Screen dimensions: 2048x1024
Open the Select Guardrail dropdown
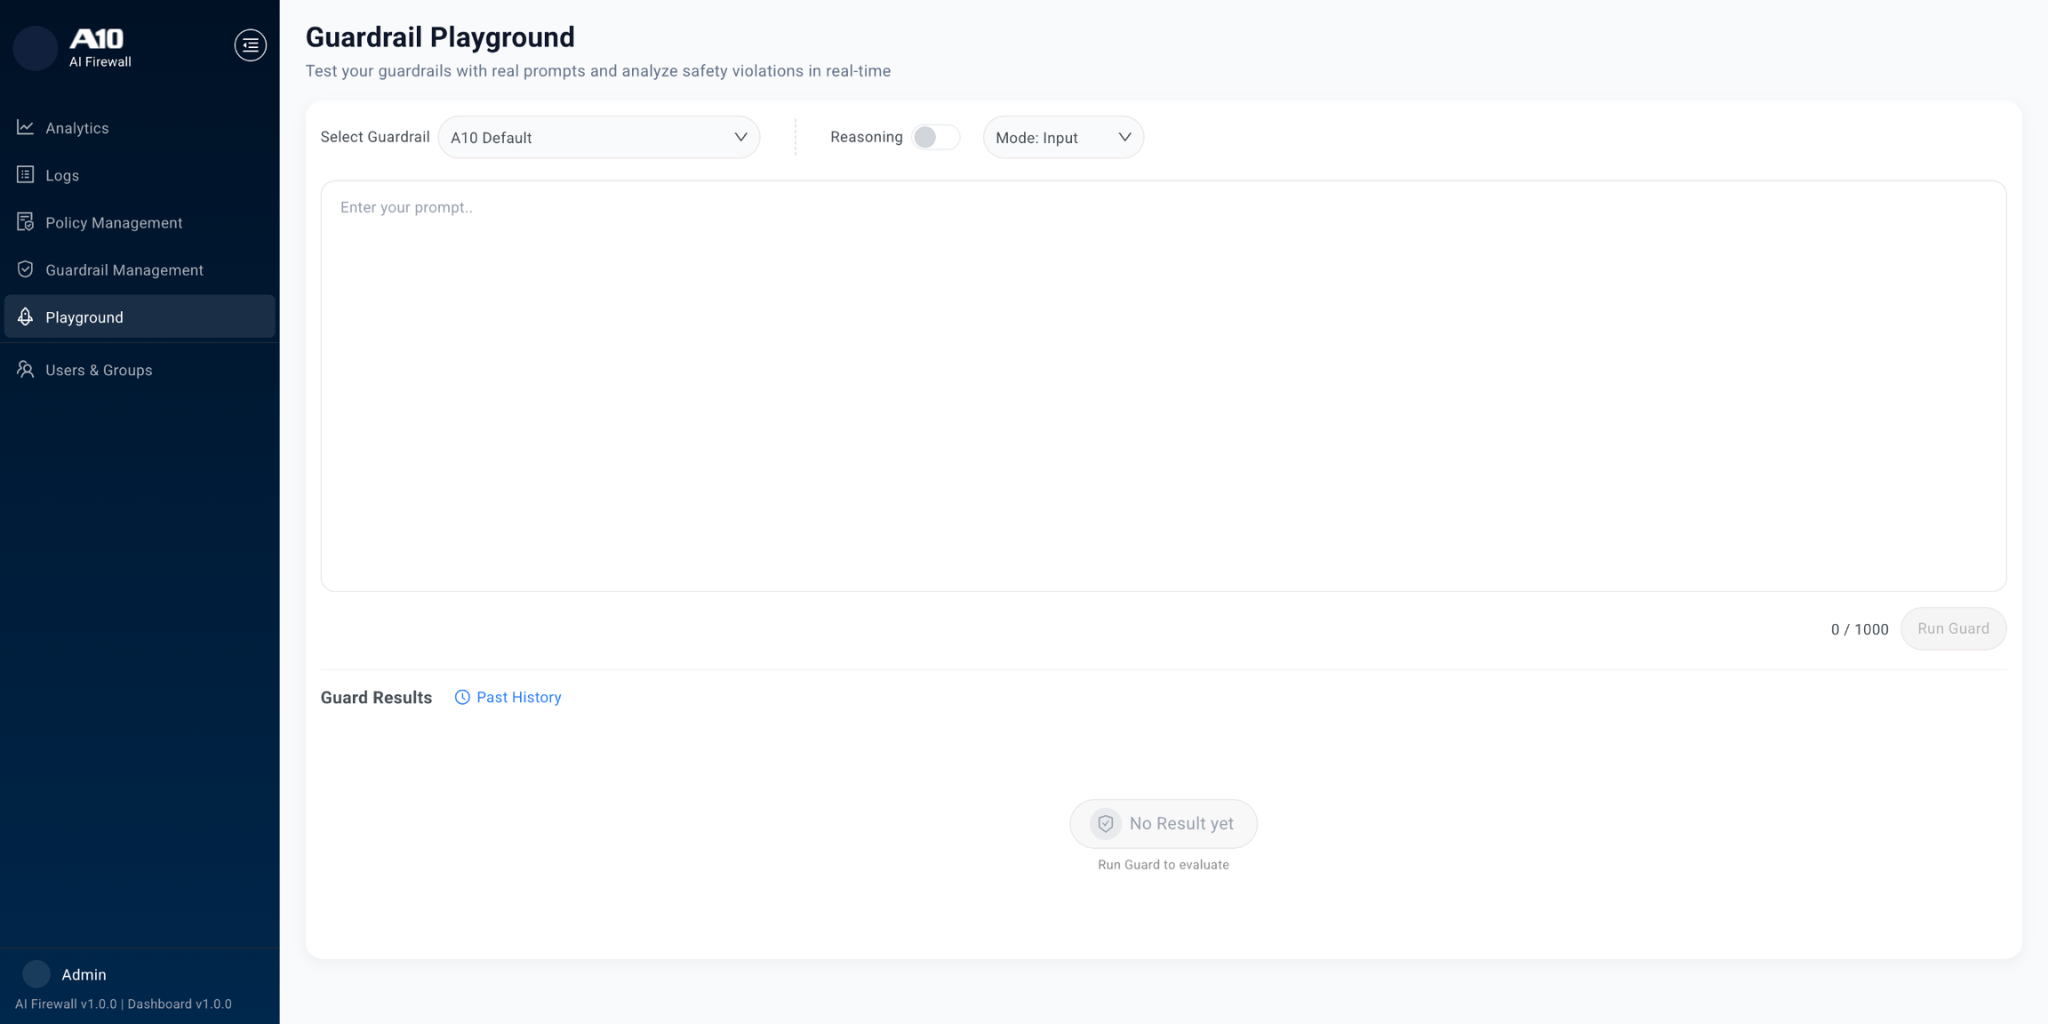click(x=598, y=137)
